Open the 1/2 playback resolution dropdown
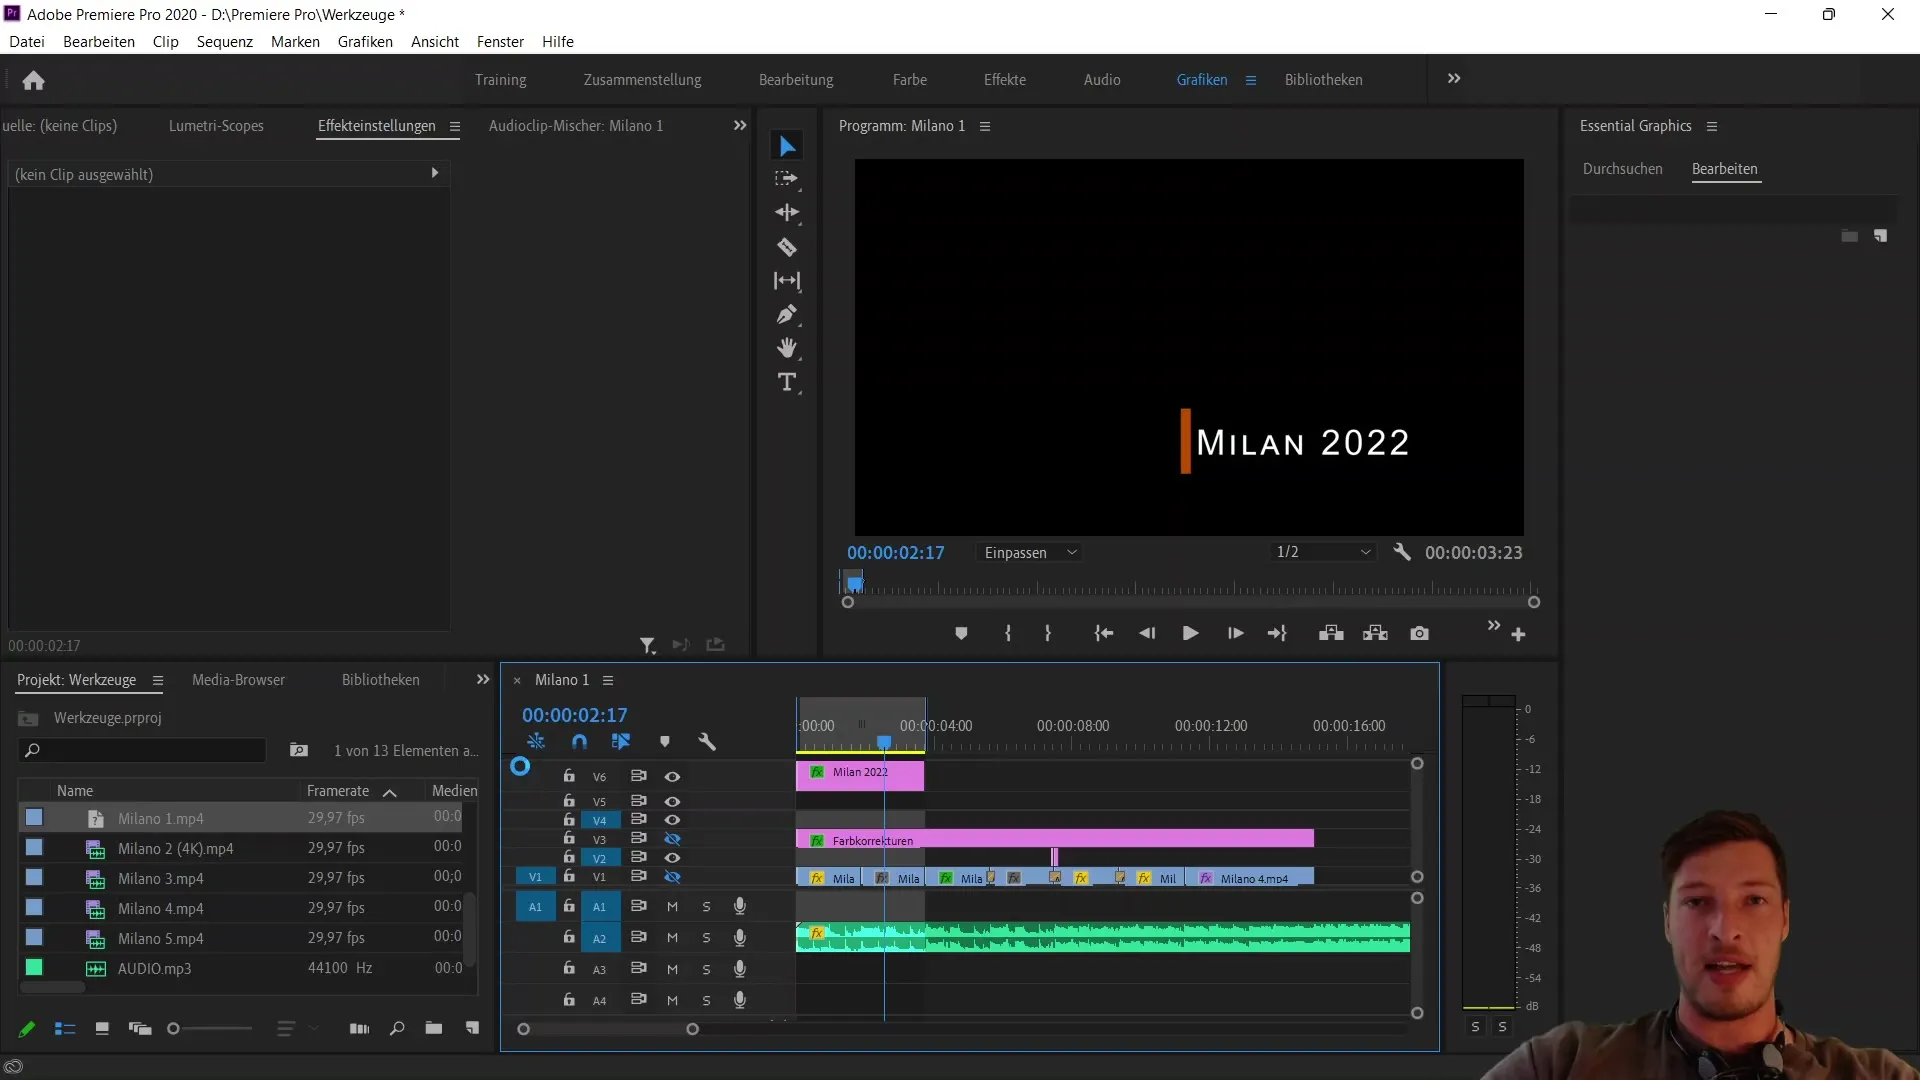The width and height of the screenshot is (1920, 1080). tap(1322, 553)
